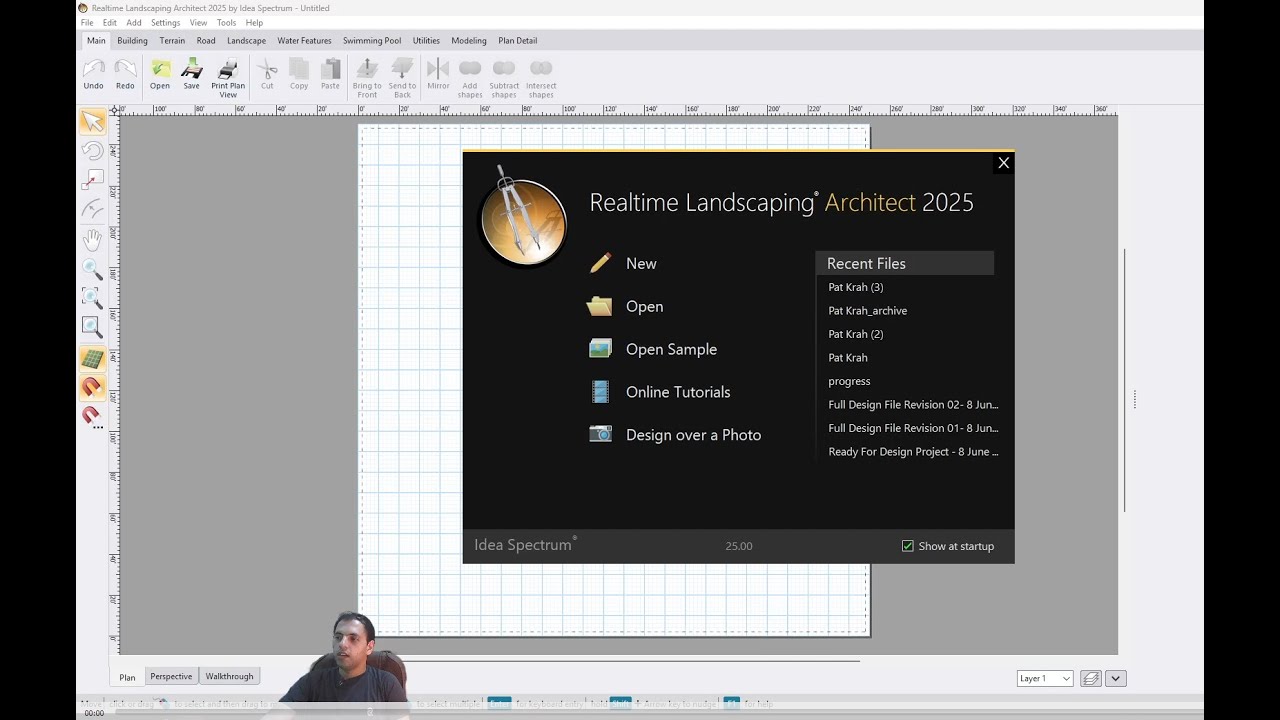Click Open Sample in the welcome dialog
Screen dimensions: 1280x720
pos(671,349)
